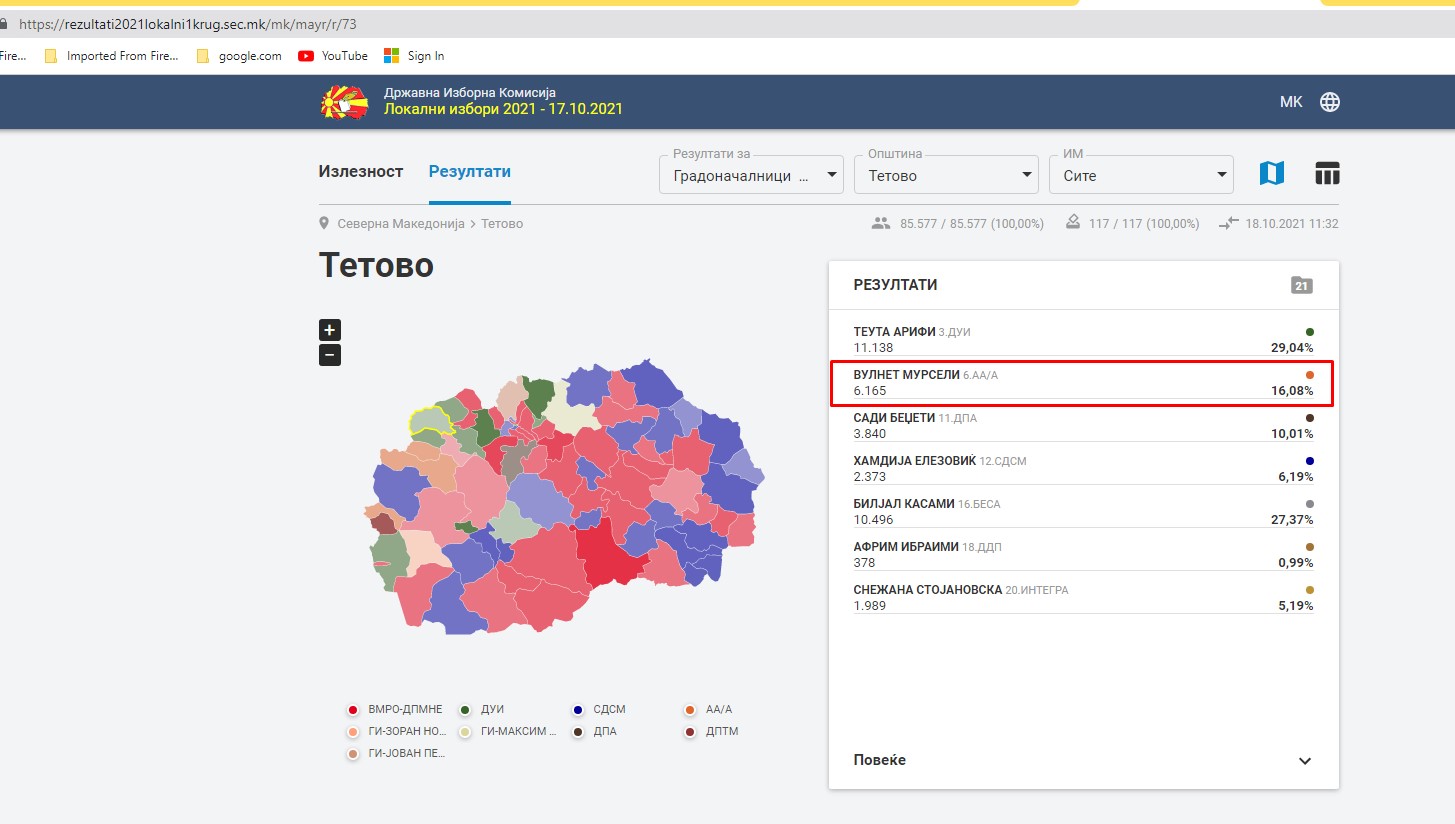Open the Општина dropdown showing Тетово

coord(945,176)
